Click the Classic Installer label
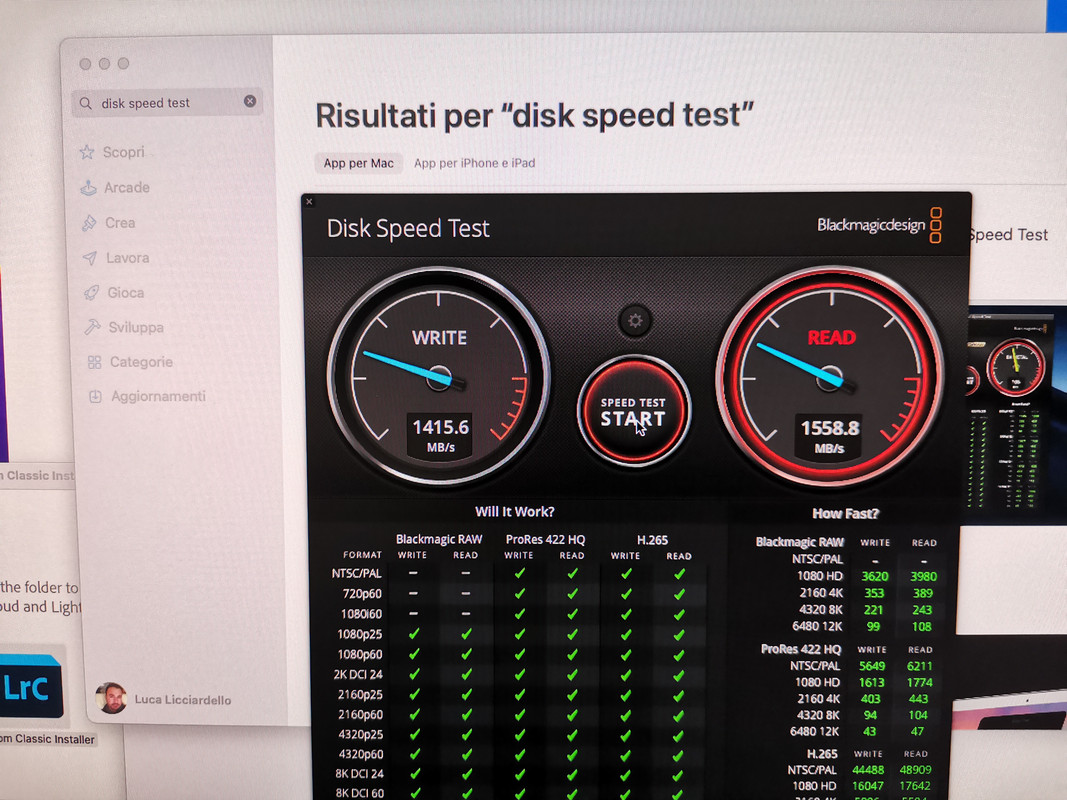Screen dimensions: 1067x800 pos(49,739)
